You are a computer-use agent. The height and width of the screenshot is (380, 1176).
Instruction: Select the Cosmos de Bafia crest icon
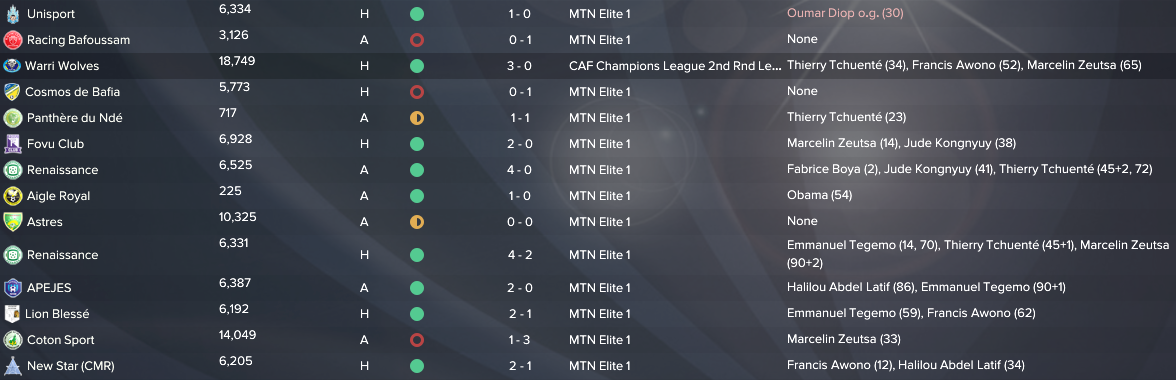click(x=13, y=91)
